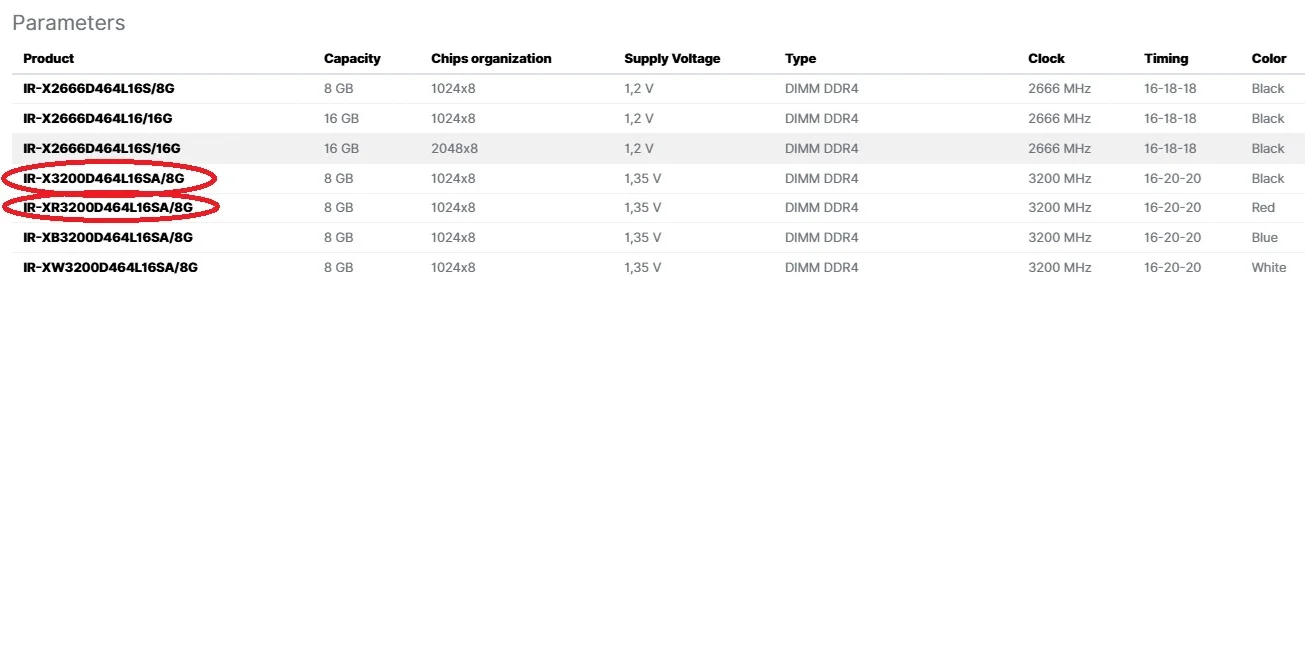Click the Color column header
Image resolution: width=1305 pixels, height=648 pixels.
coord(1269,58)
